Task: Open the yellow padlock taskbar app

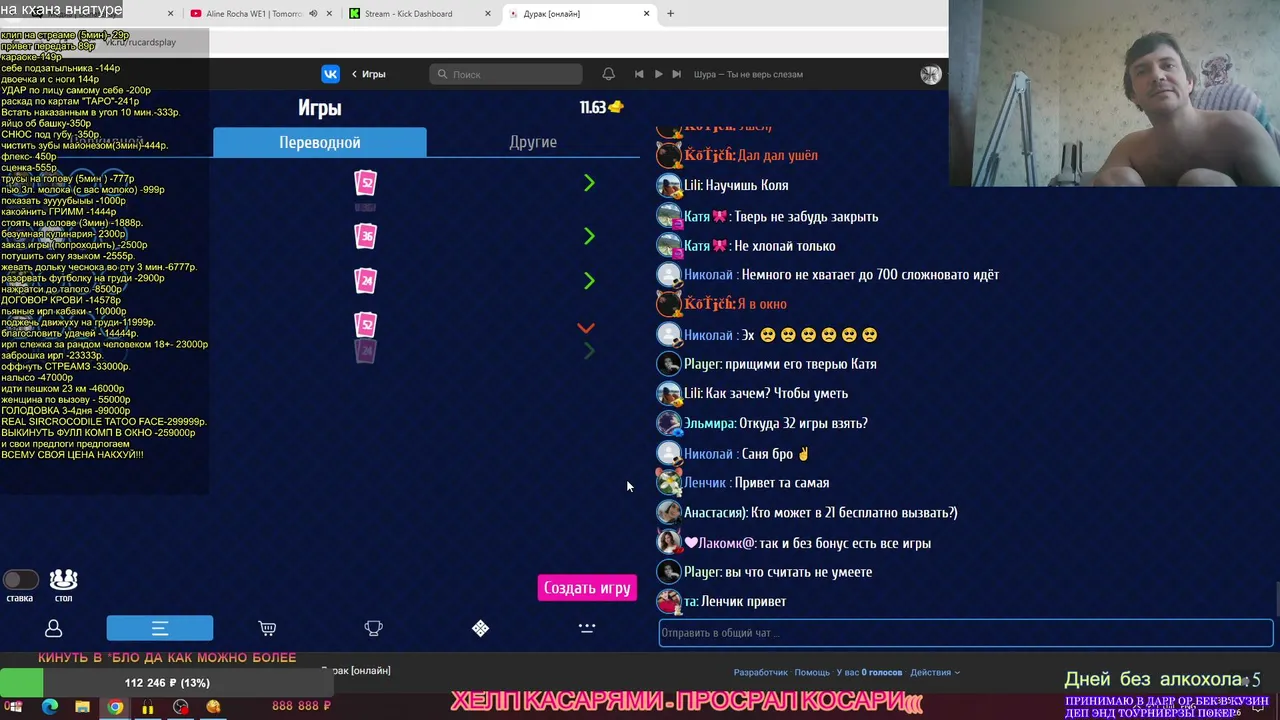Action: 148,707
